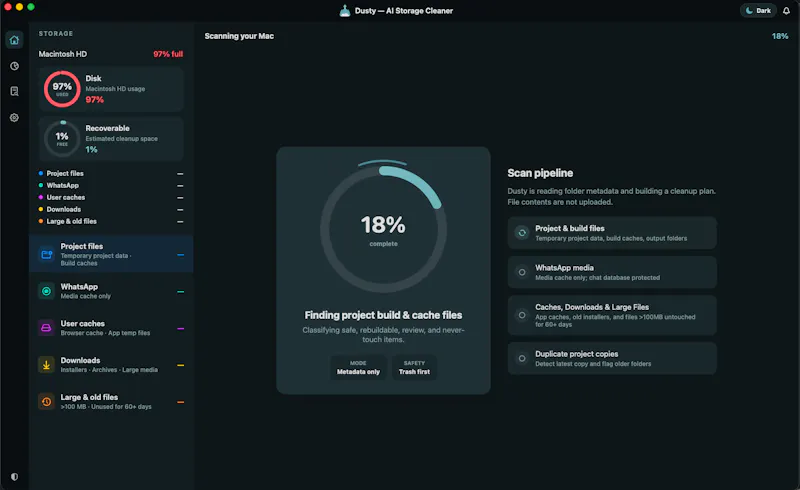Click the spinning Project & build files status icon
800x490 pixels.
coord(522,233)
